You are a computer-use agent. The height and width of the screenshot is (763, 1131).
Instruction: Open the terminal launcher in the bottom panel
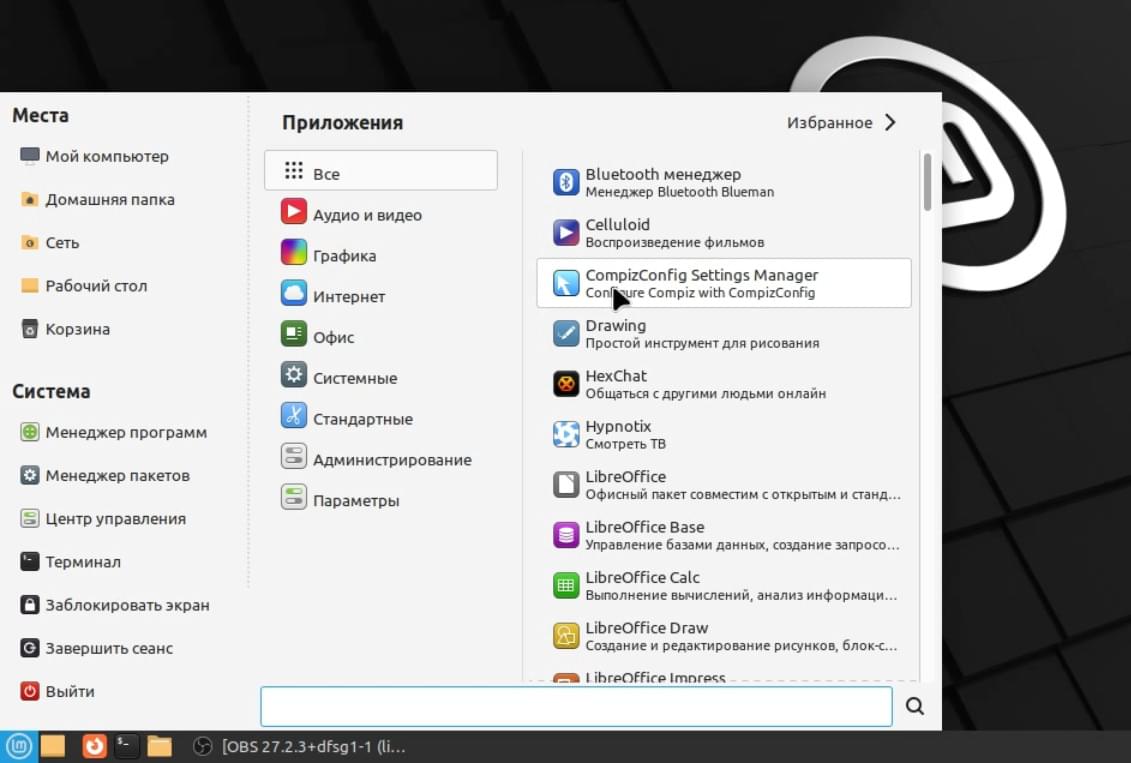[x=126, y=746]
